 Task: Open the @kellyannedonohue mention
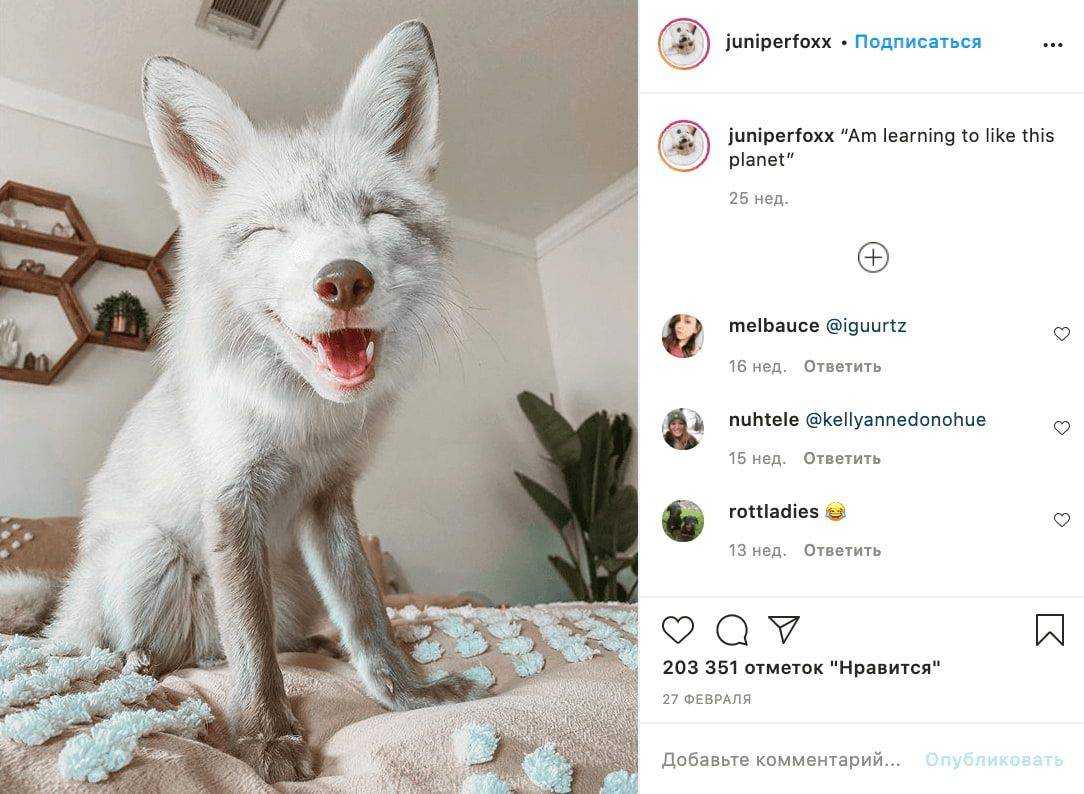point(896,419)
